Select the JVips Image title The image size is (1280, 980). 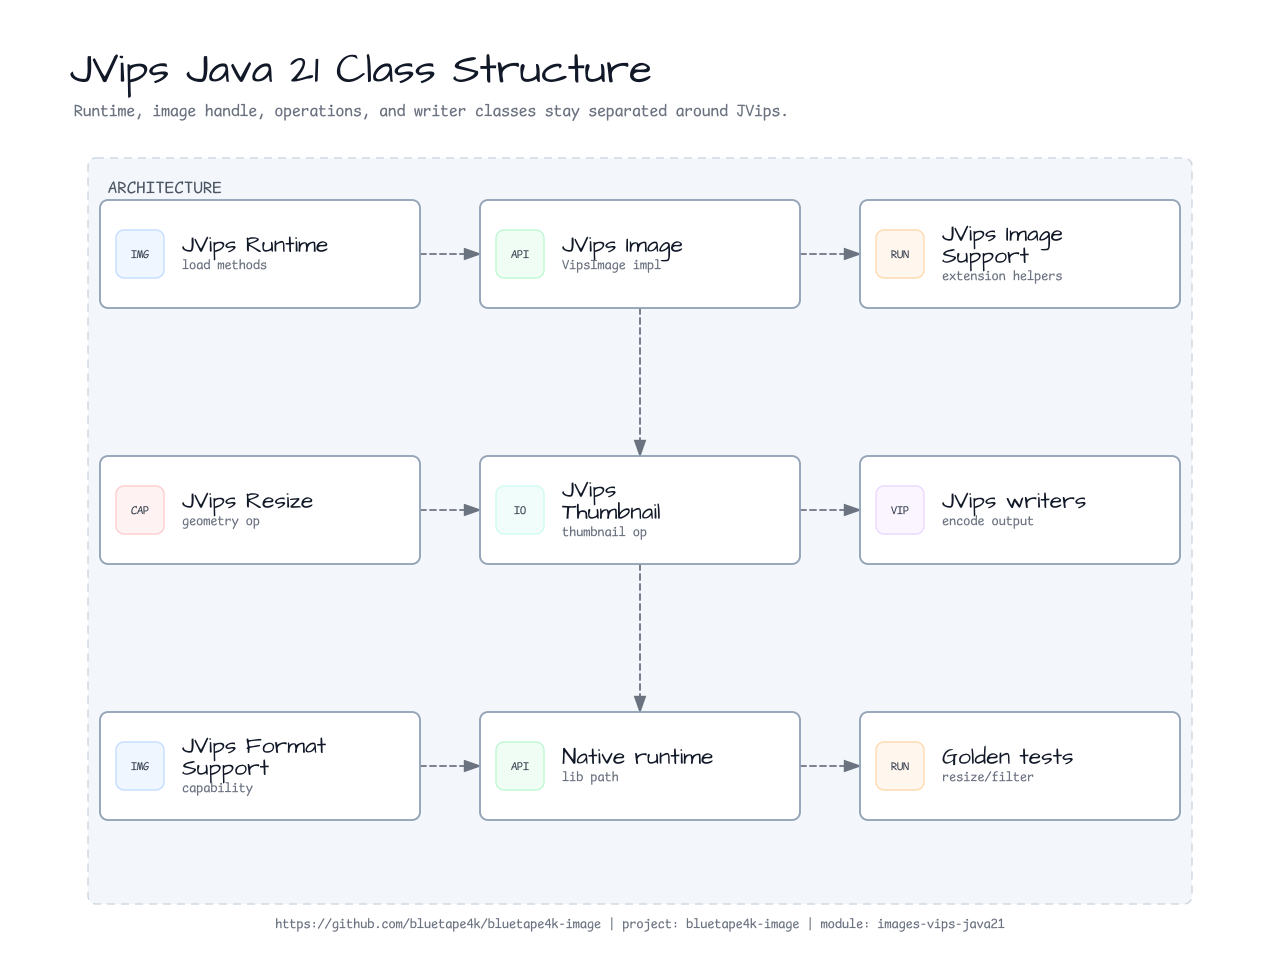[622, 245]
